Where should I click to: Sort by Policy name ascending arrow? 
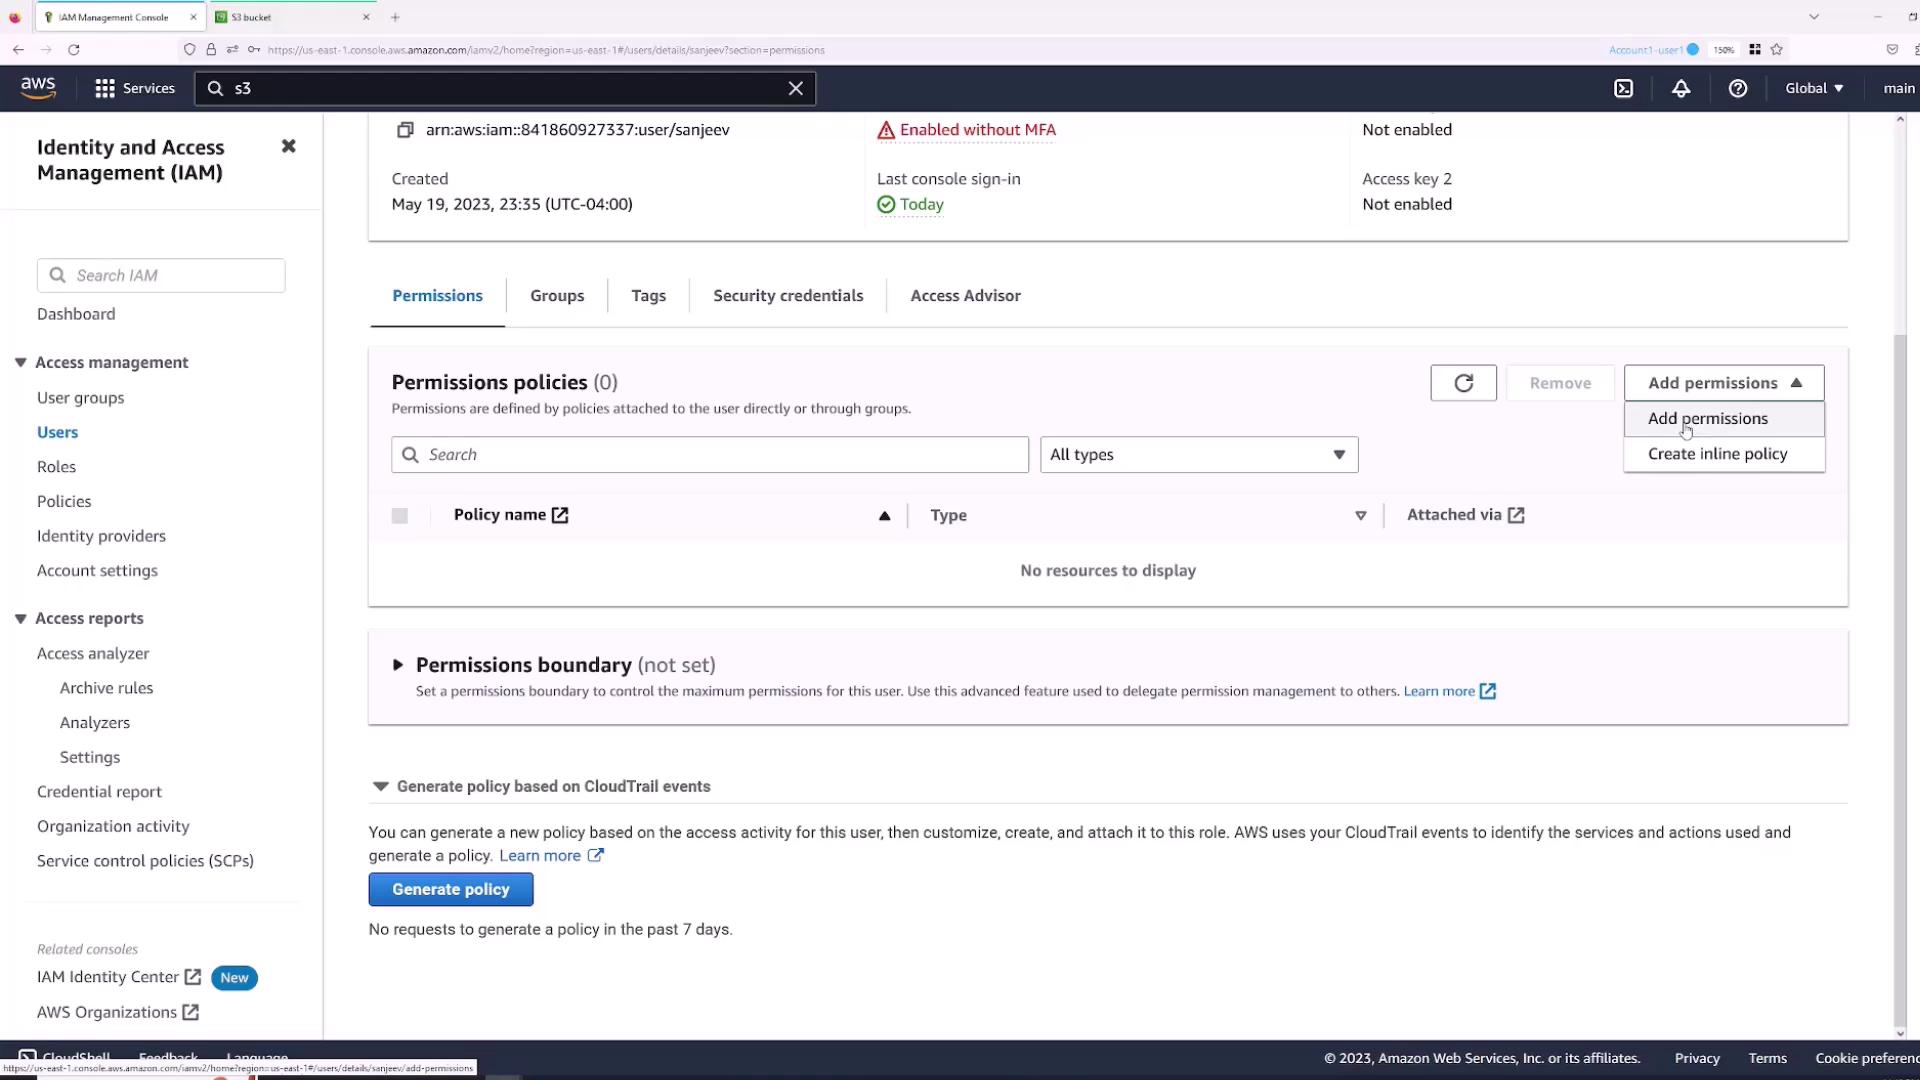tap(884, 516)
